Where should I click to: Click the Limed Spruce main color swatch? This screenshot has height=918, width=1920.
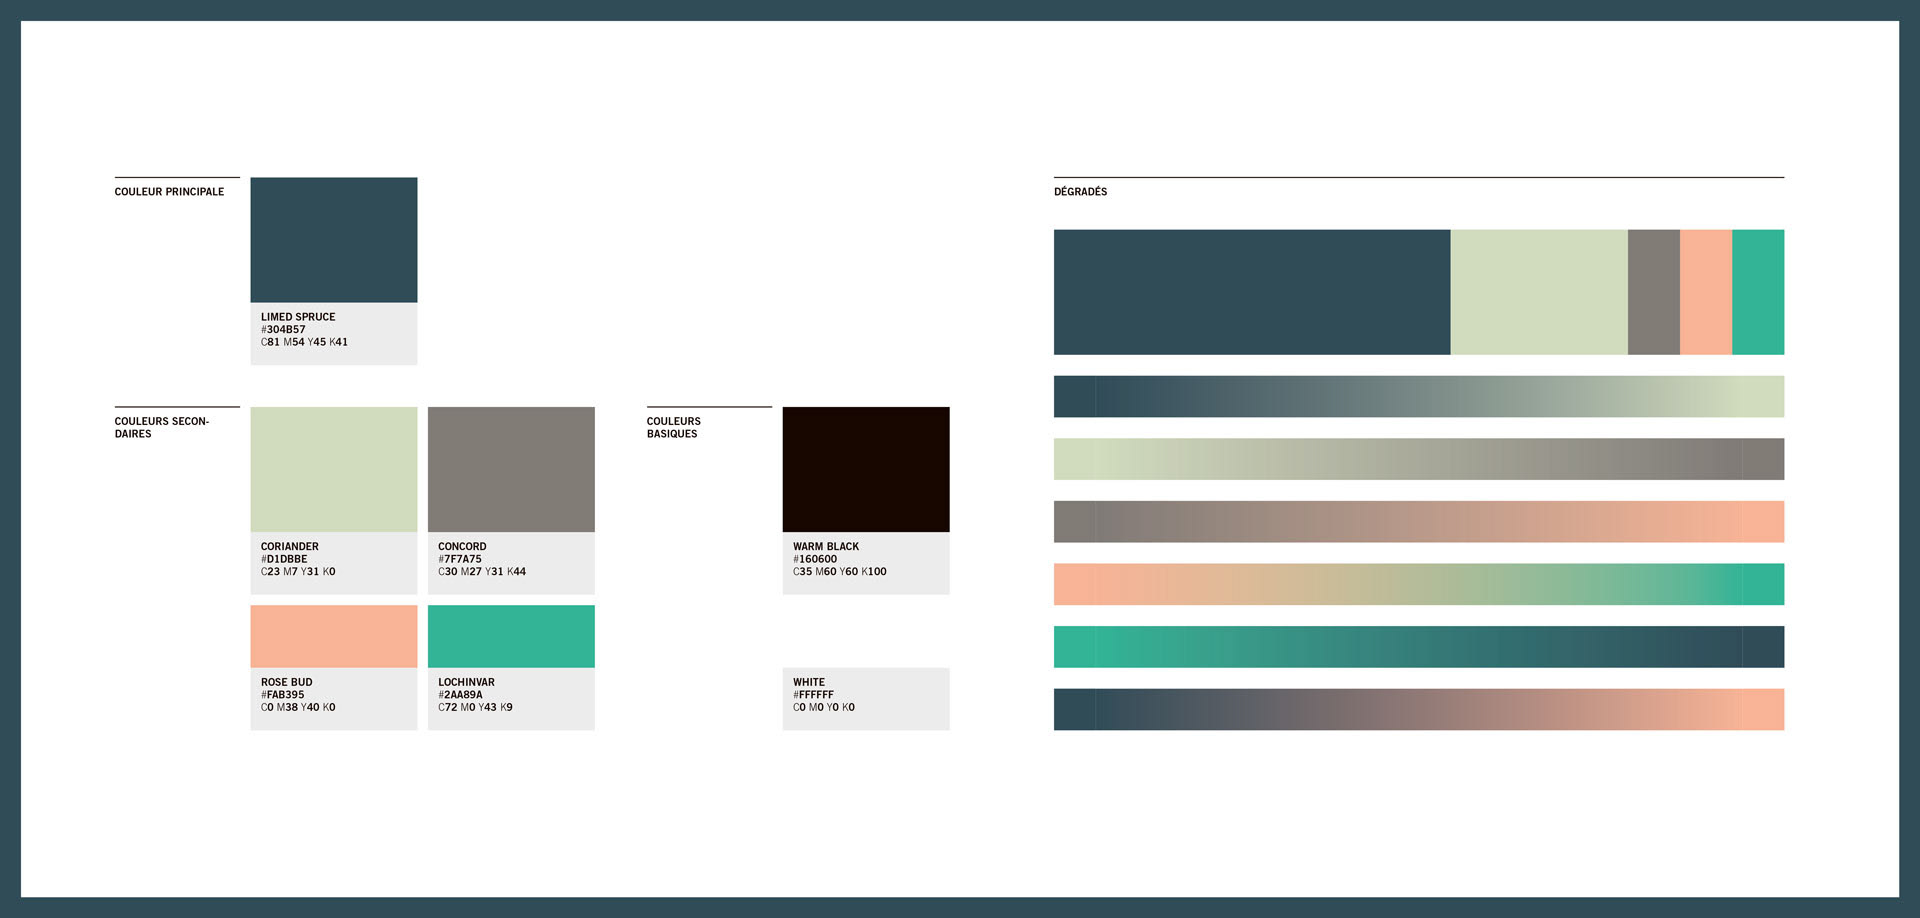[x=334, y=240]
